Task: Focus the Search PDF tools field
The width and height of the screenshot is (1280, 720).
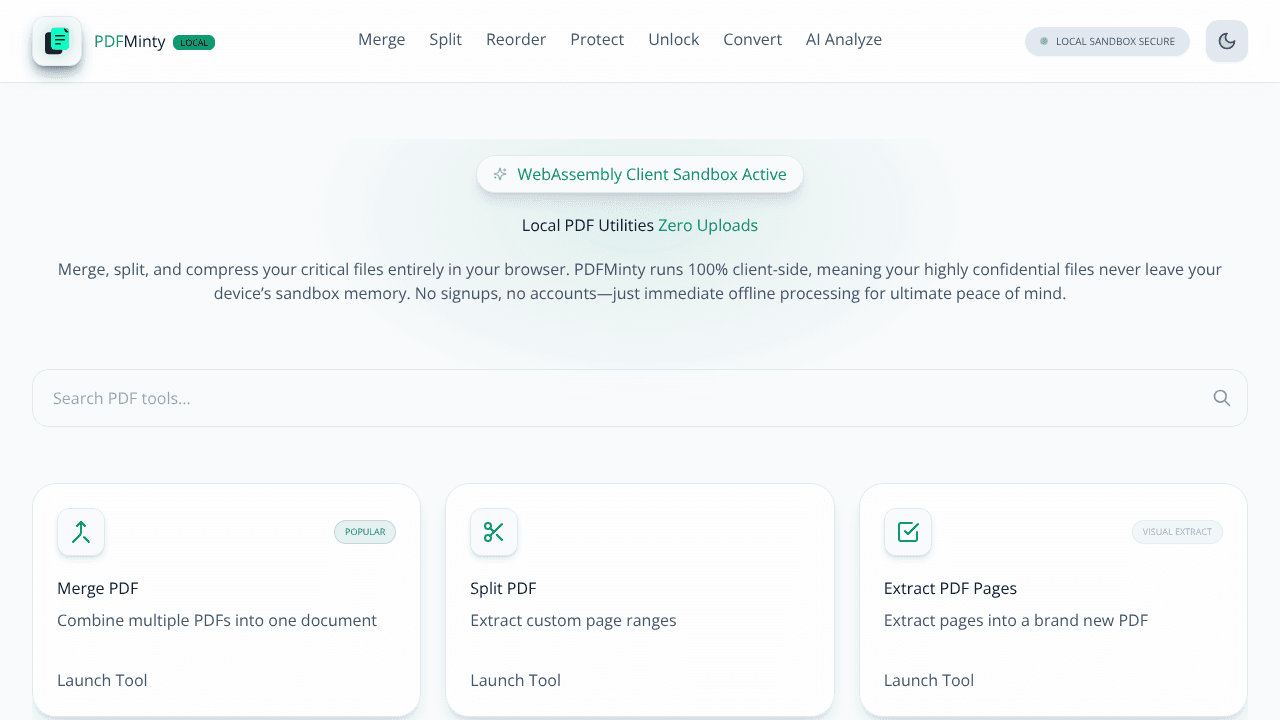Action: [x=640, y=398]
